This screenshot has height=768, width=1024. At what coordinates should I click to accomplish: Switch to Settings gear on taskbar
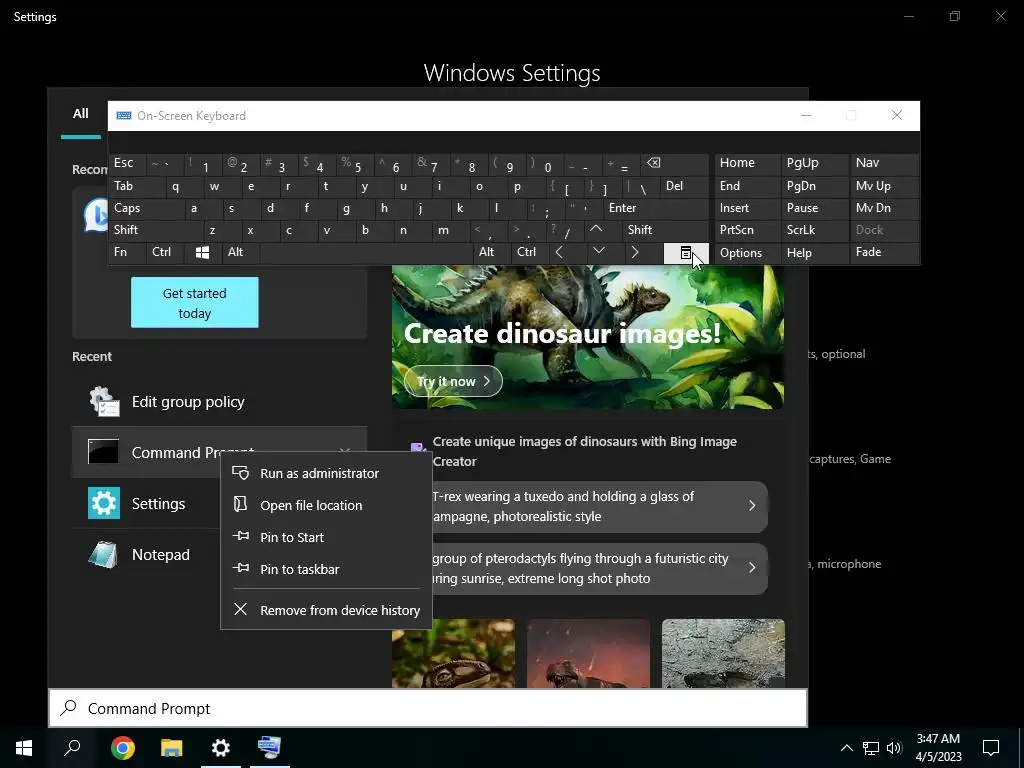221,748
